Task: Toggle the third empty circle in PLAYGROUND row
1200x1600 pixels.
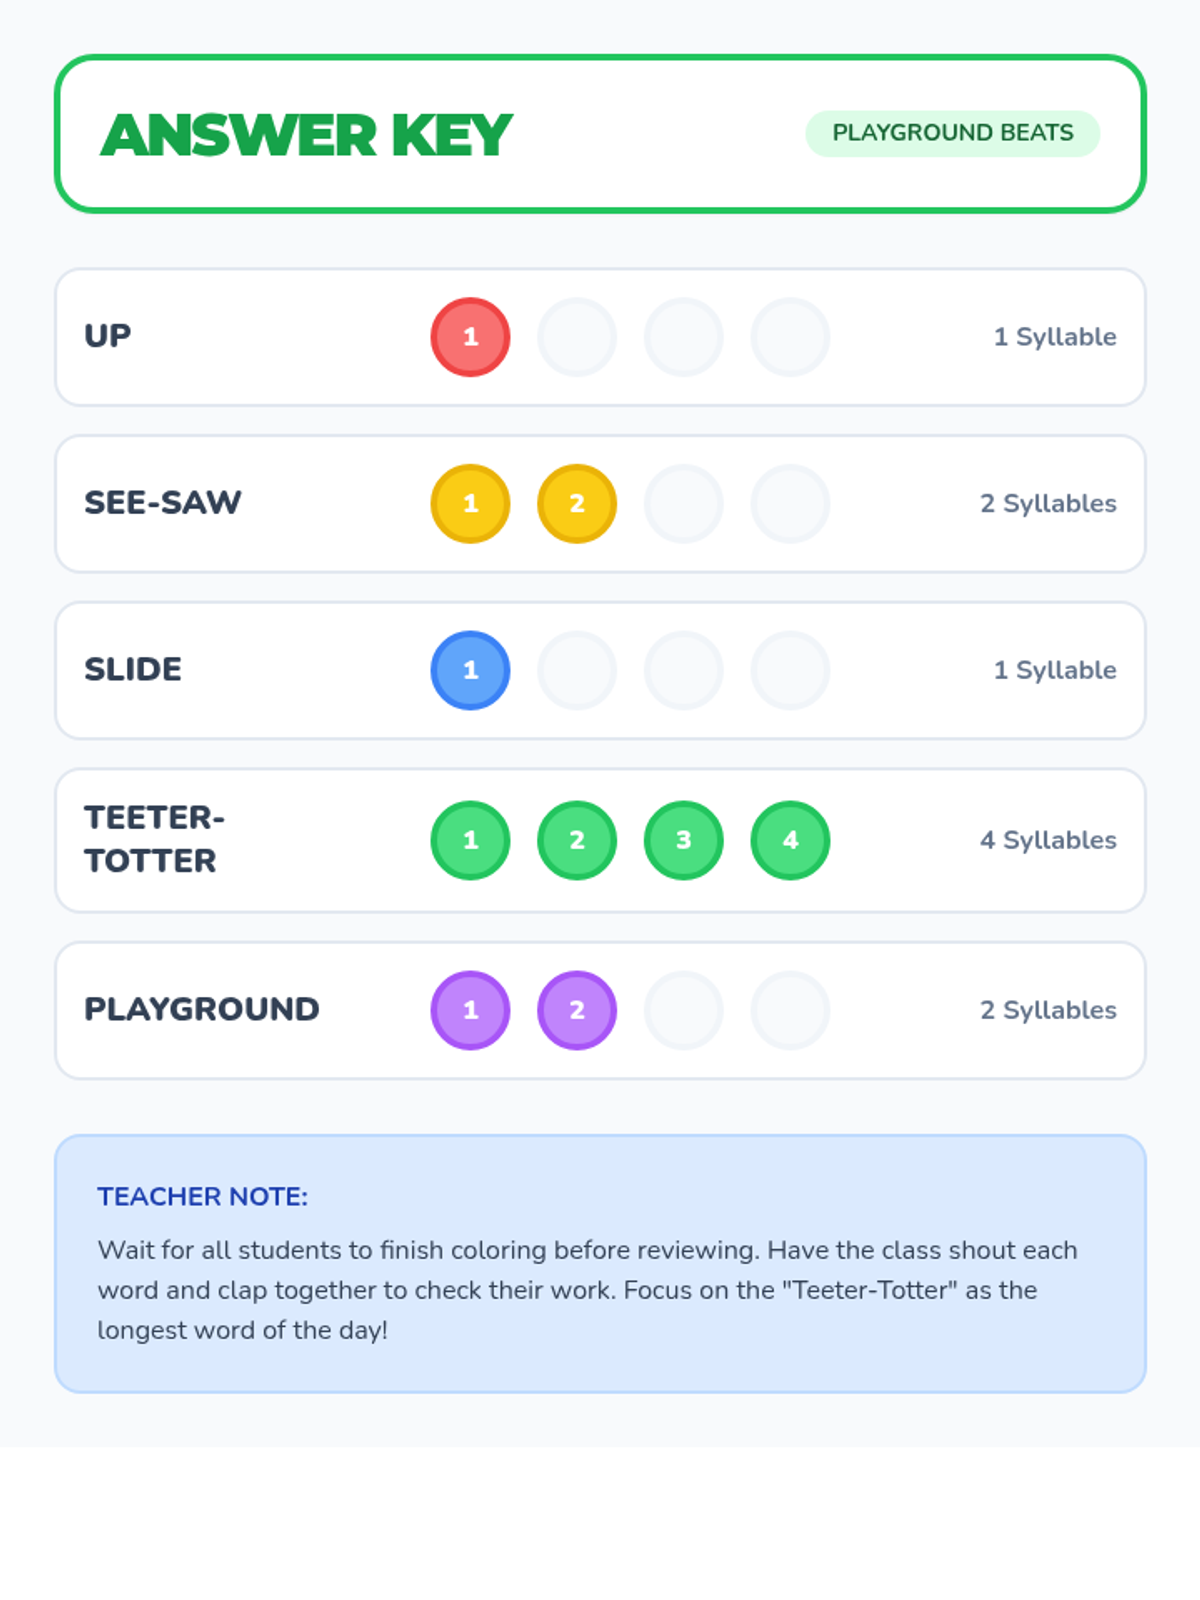Action: pyautogui.click(x=684, y=1010)
